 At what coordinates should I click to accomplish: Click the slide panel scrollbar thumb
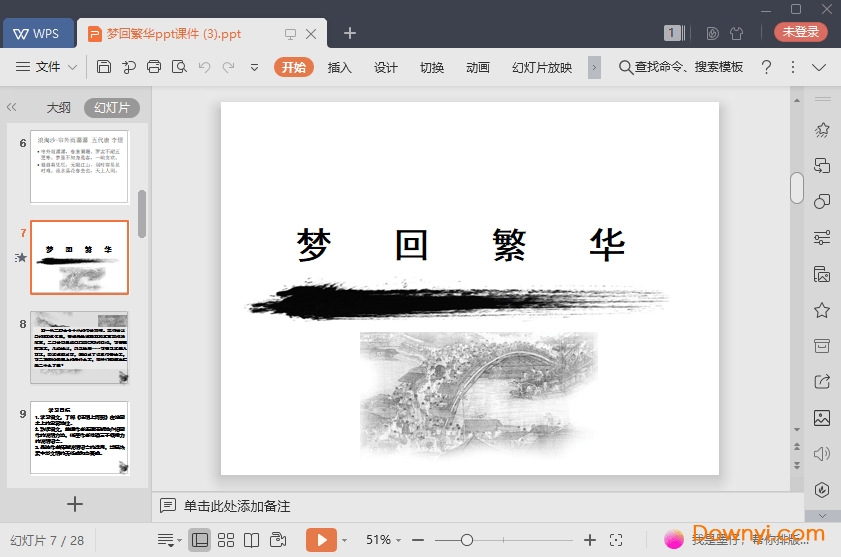tap(142, 214)
